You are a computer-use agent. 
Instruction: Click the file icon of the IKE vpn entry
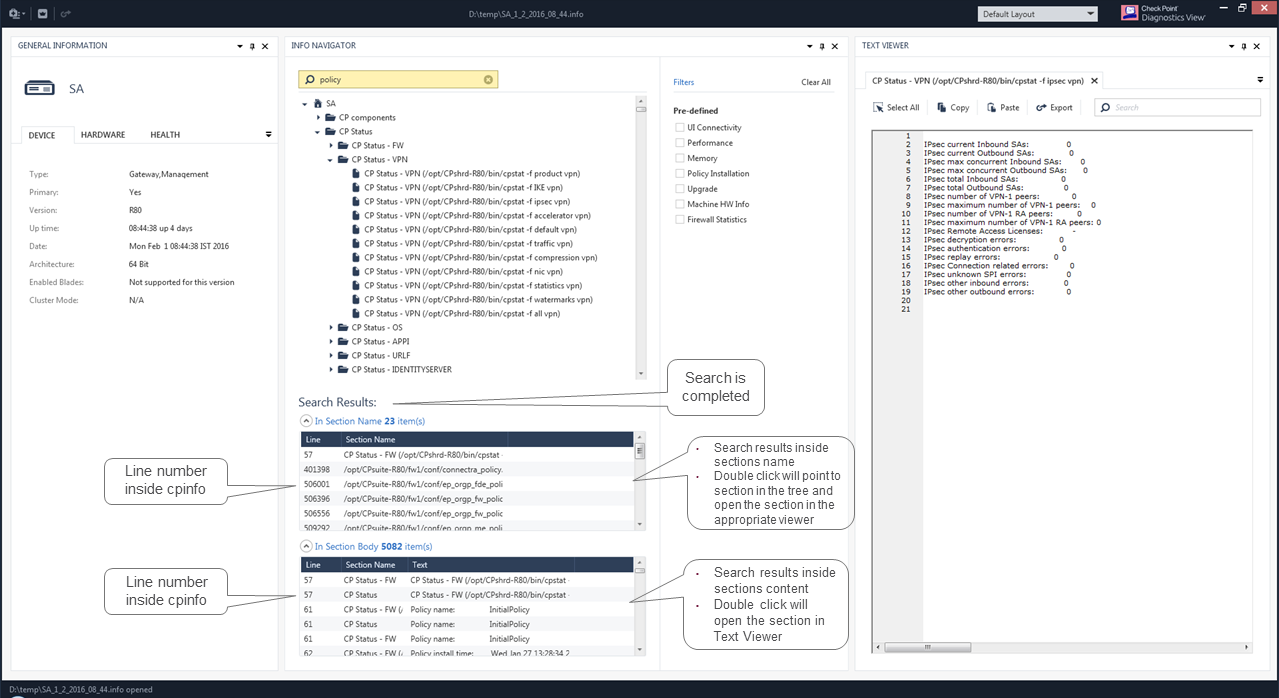click(x=356, y=188)
